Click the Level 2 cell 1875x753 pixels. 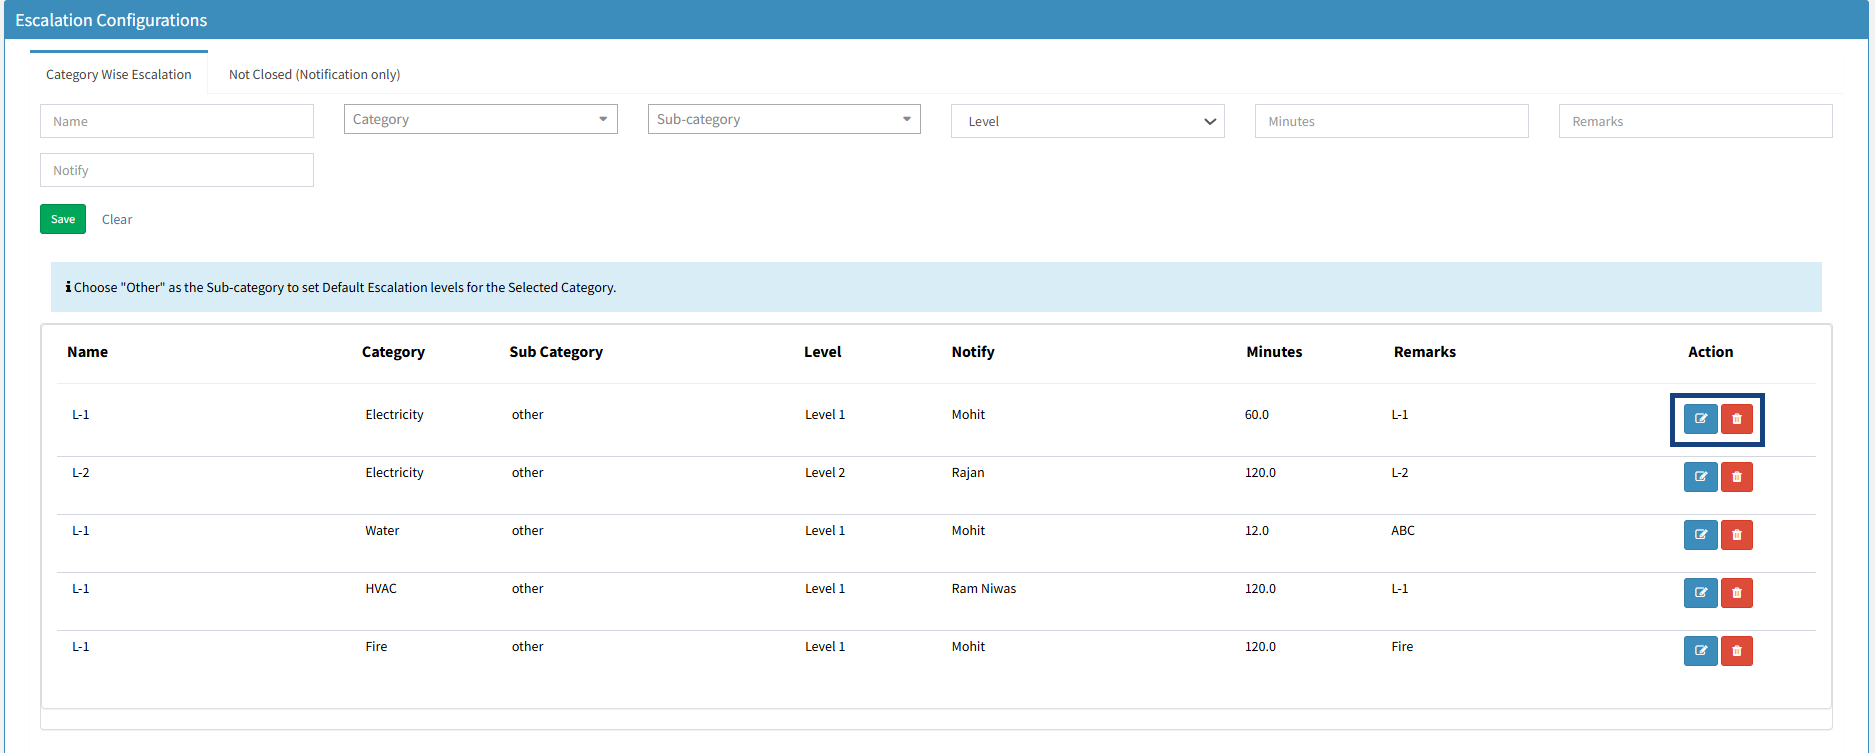click(825, 473)
